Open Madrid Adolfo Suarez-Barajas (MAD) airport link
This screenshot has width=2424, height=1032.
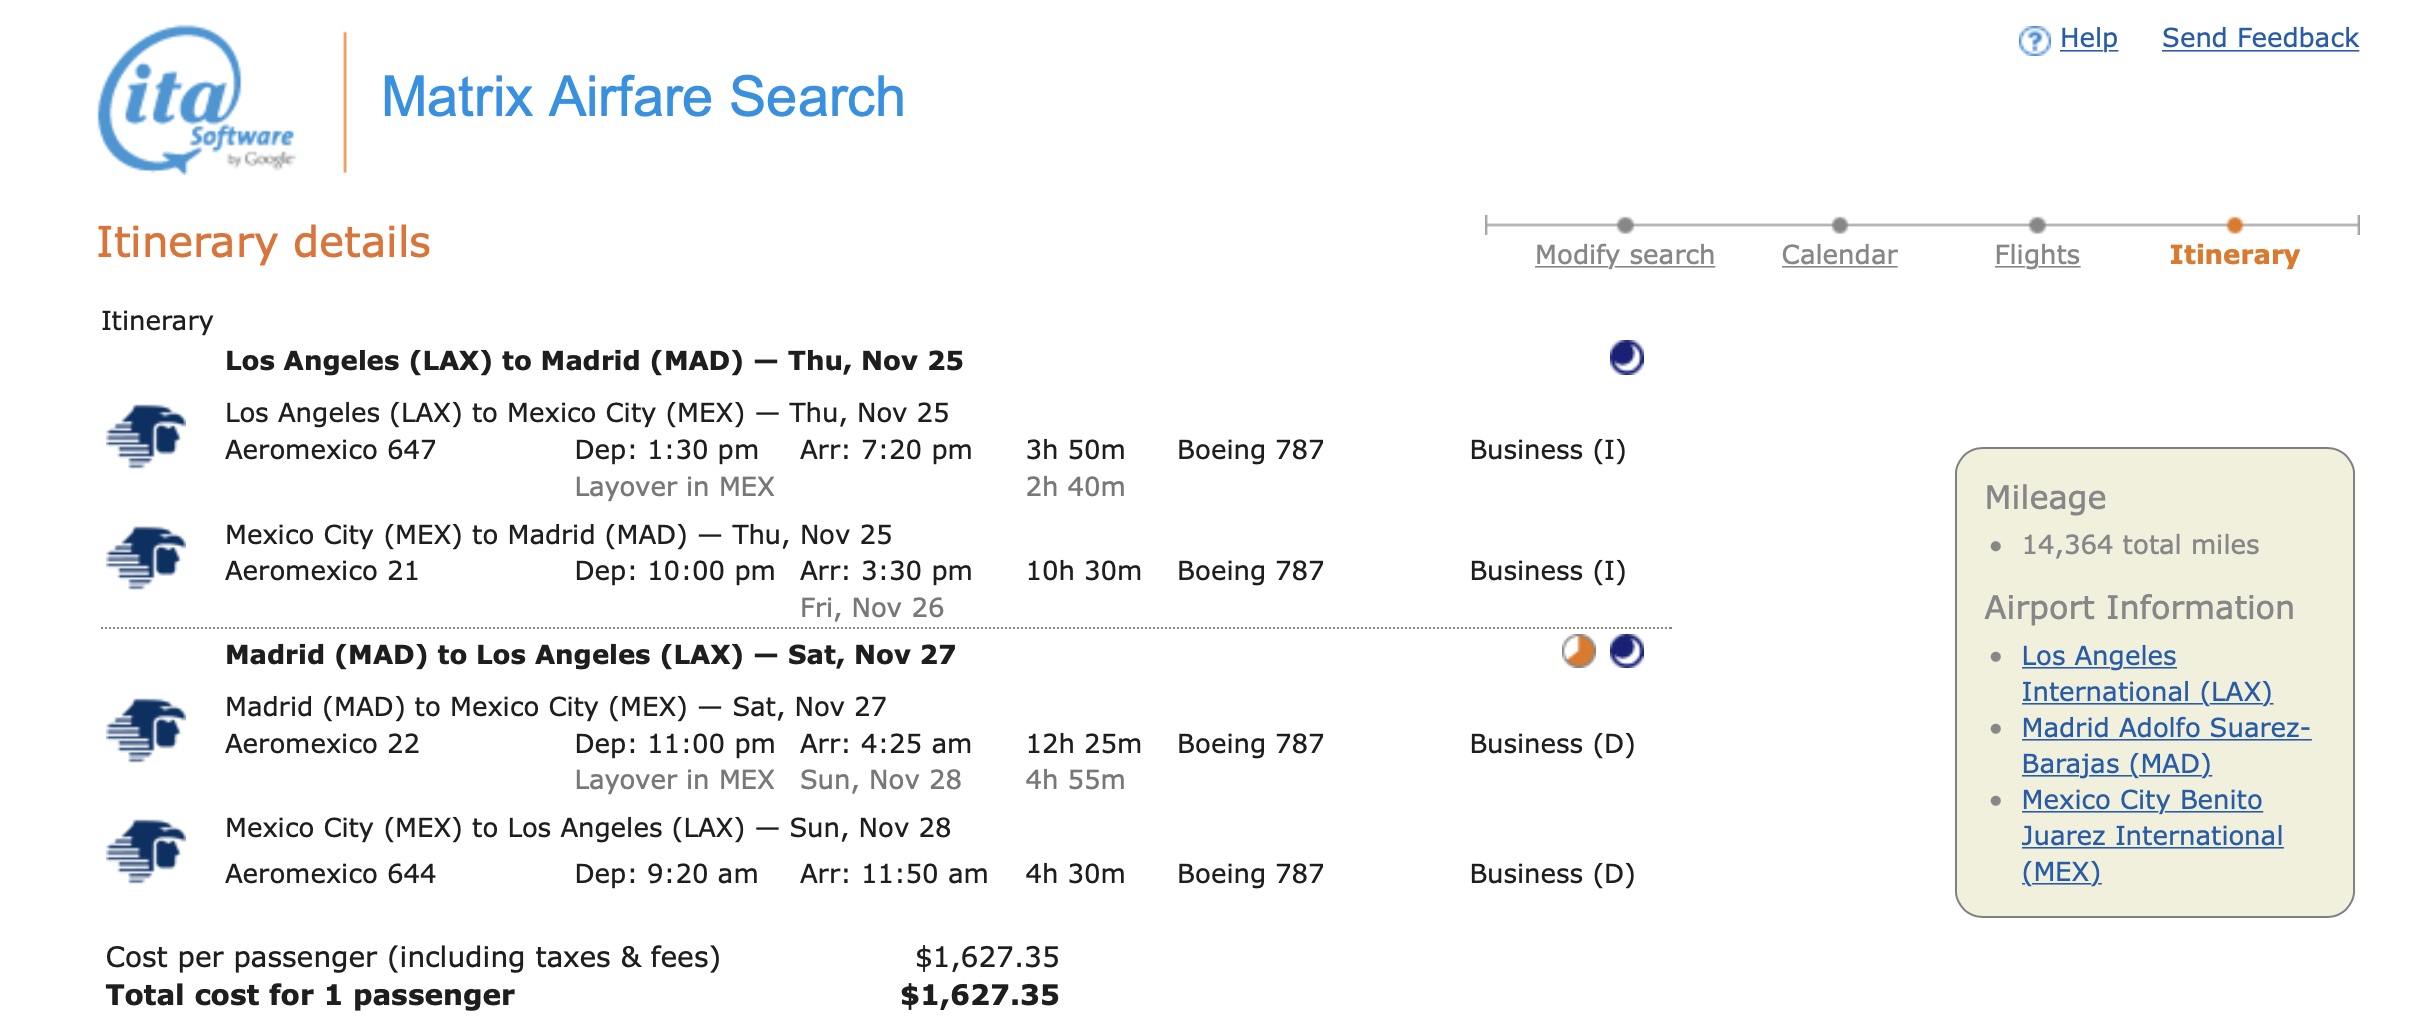pyautogui.click(x=2165, y=745)
